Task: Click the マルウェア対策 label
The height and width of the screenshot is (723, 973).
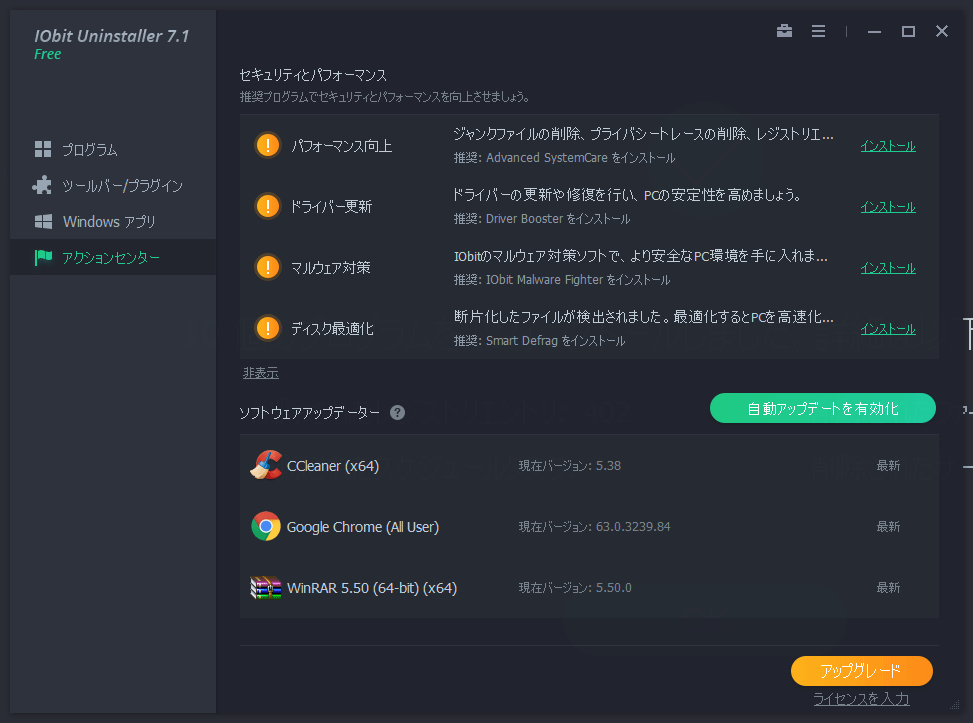Action: 331,267
